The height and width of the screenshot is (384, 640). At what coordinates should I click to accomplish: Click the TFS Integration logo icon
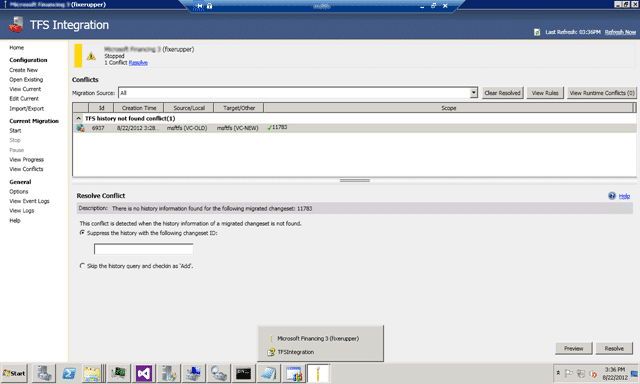tap(16, 24)
